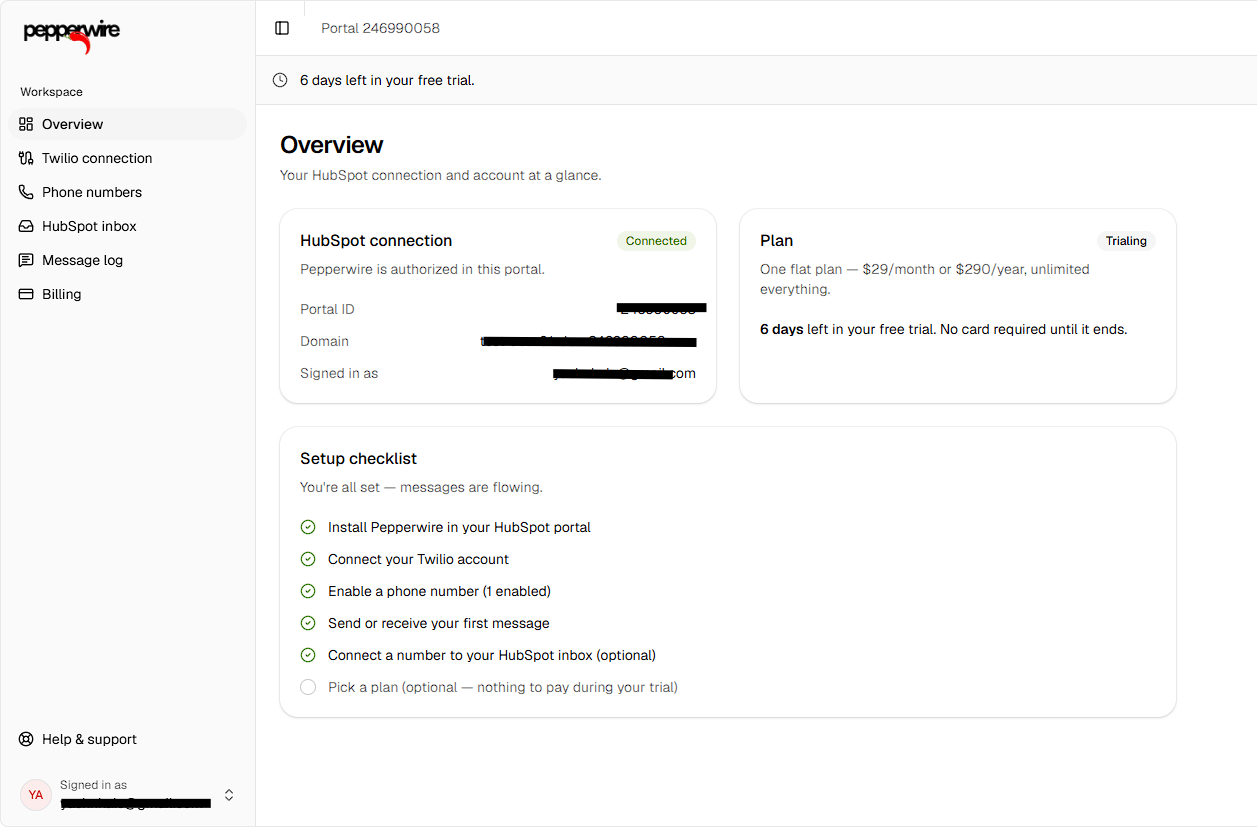Click the Twilio connection sidebar icon

[26, 158]
